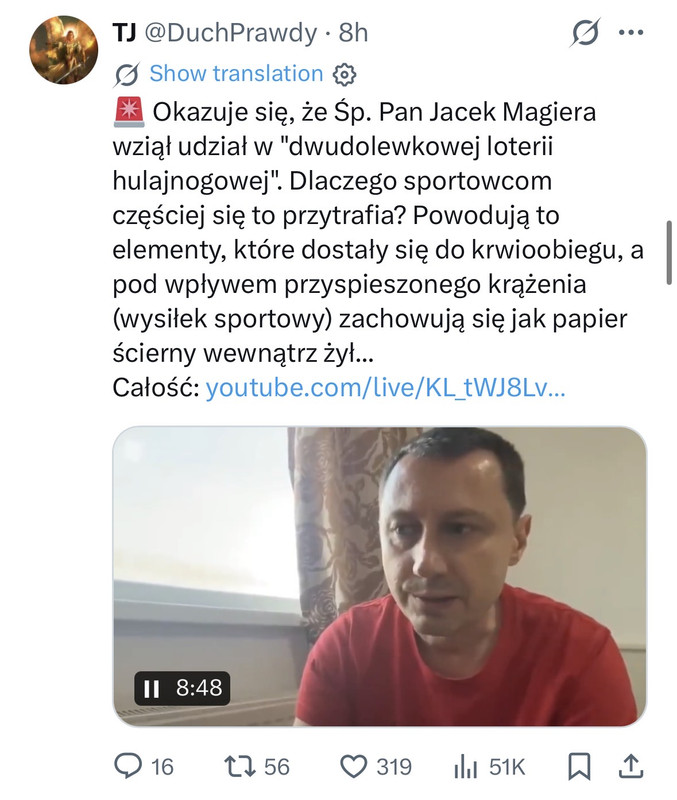
Task: Click the 8:48 video time indicator
Action: click(199, 688)
